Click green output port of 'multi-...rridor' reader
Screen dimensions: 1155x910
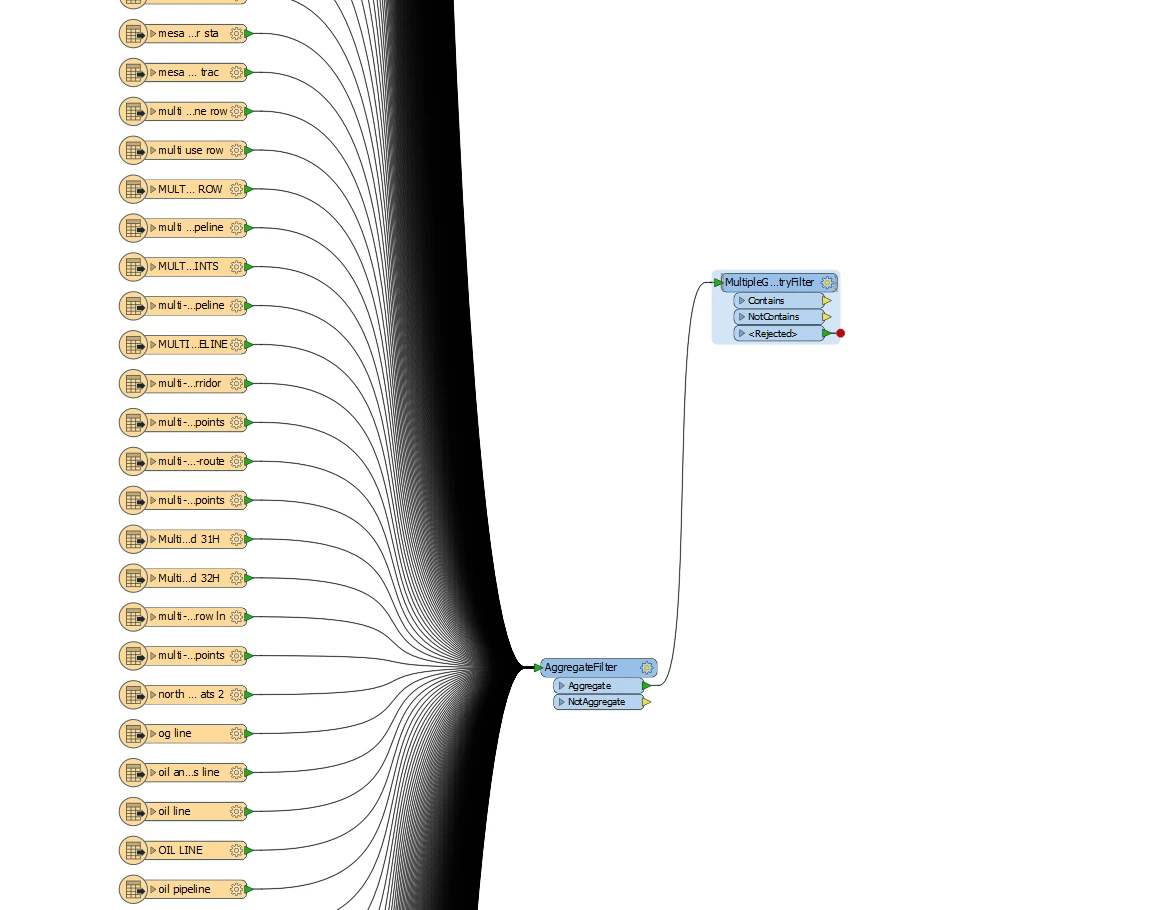248,384
